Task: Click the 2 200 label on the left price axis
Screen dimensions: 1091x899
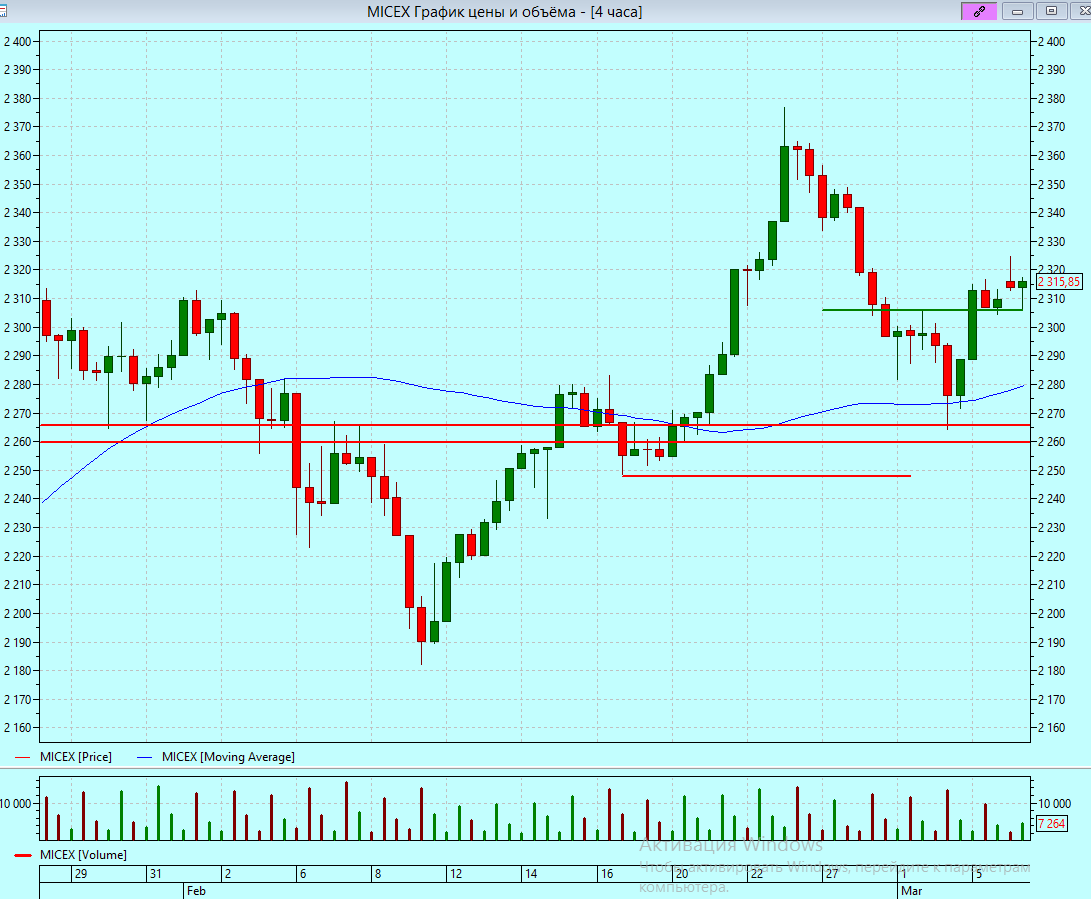Action: click(x=17, y=614)
